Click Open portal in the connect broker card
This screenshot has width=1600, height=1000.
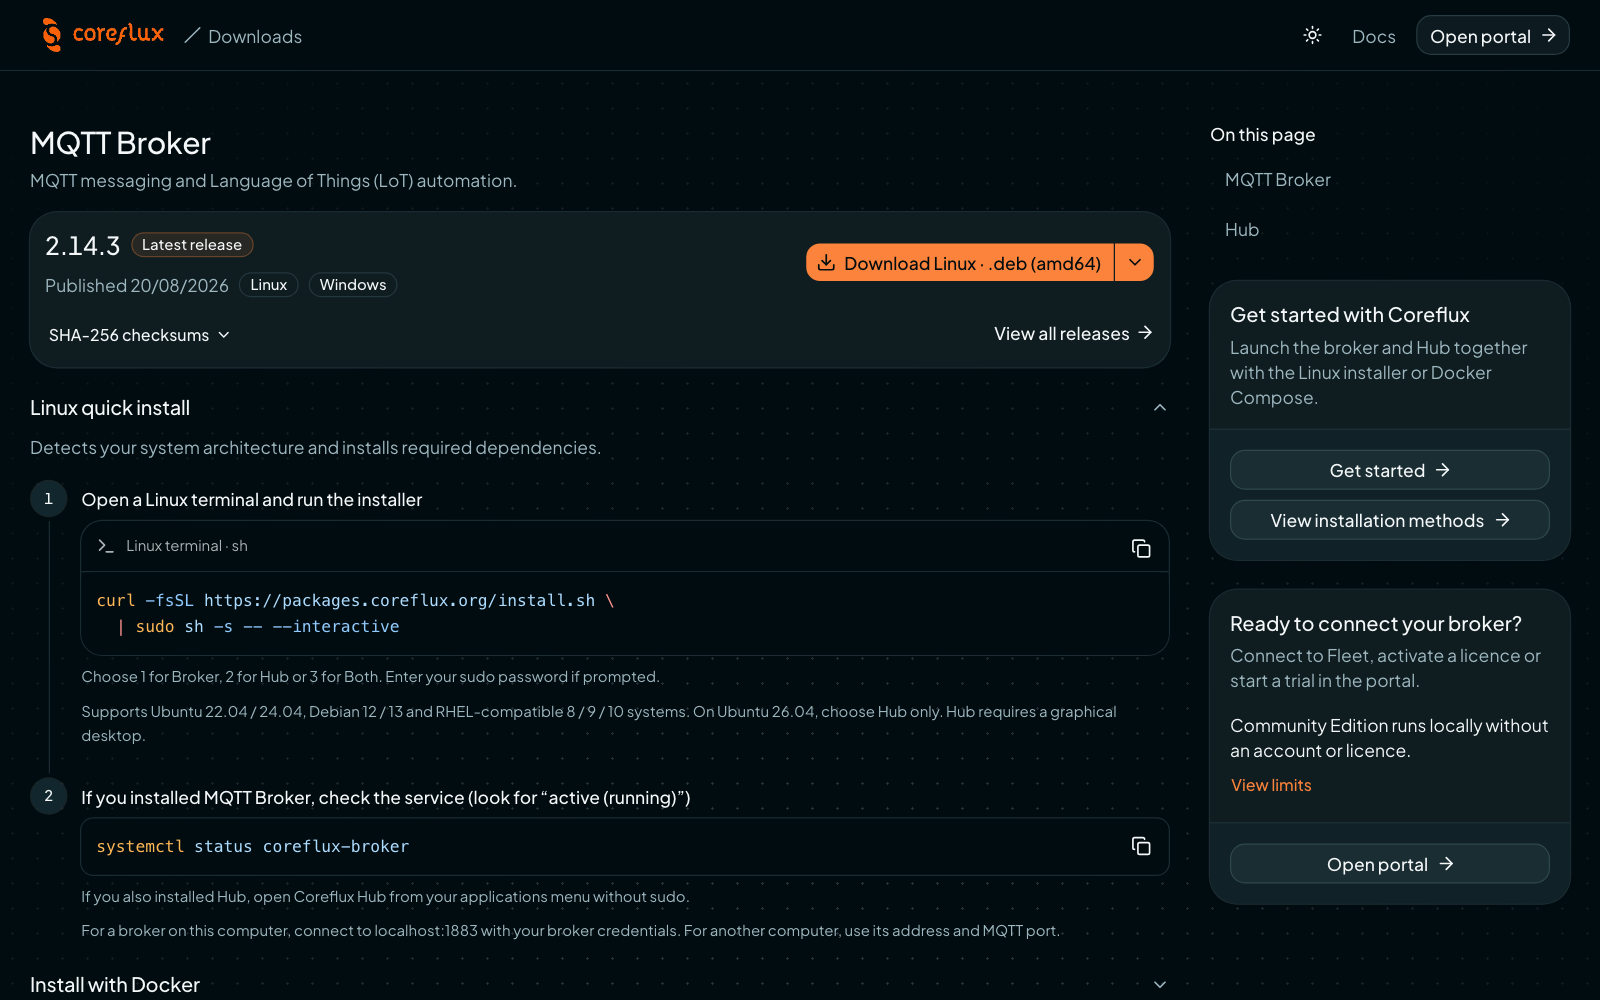tap(1389, 864)
